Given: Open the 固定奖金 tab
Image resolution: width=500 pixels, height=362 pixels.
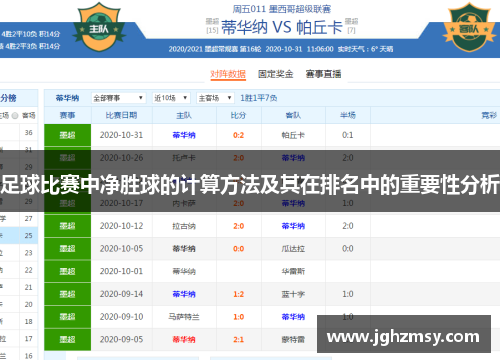Looking at the screenshot, I should 276,74.
